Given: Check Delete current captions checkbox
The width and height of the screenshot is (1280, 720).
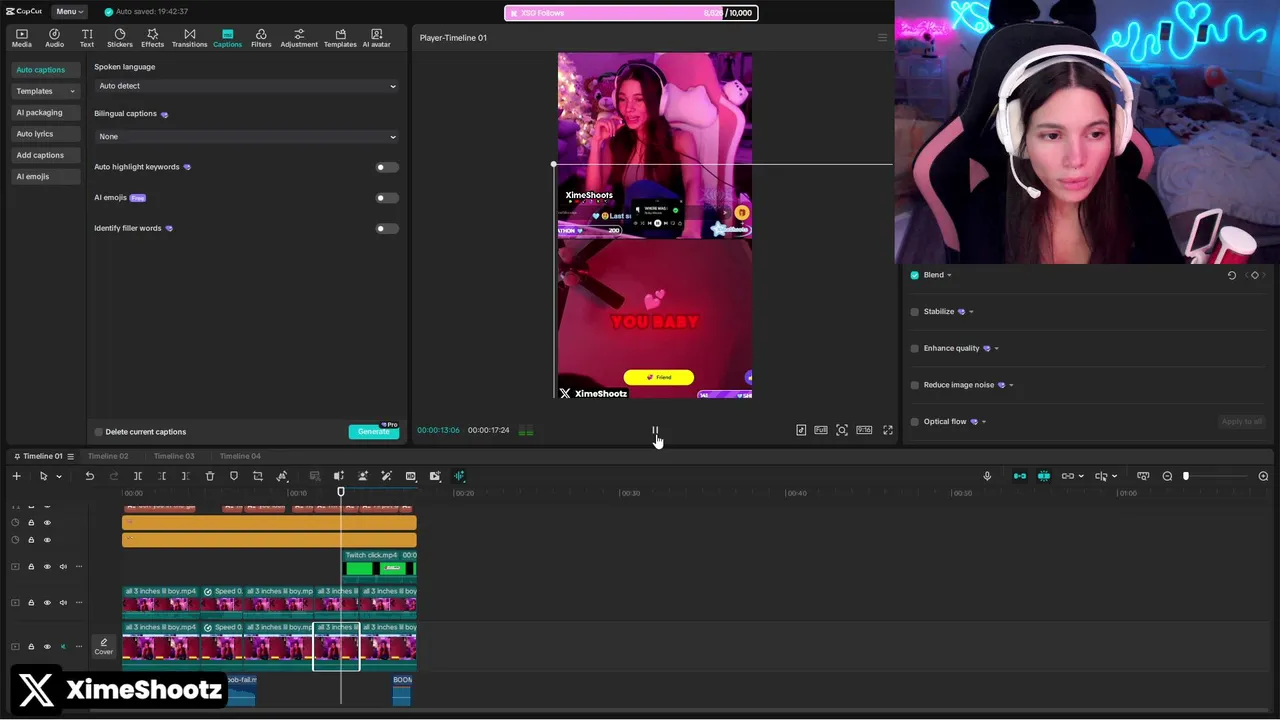Looking at the screenshot, I should point(99,432).
